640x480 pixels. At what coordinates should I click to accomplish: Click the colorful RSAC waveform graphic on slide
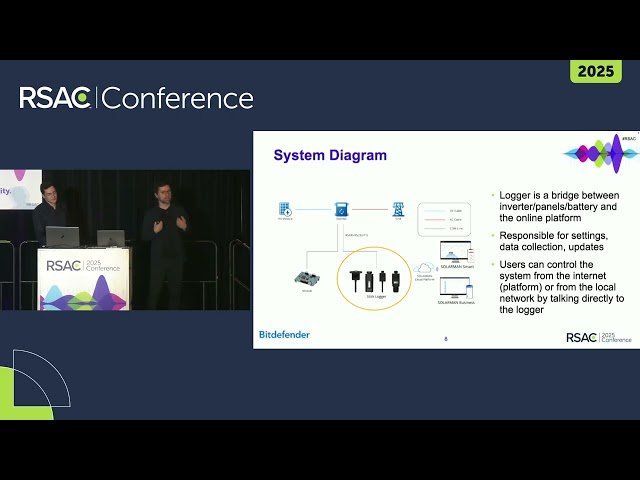click(x=600, y=153)
